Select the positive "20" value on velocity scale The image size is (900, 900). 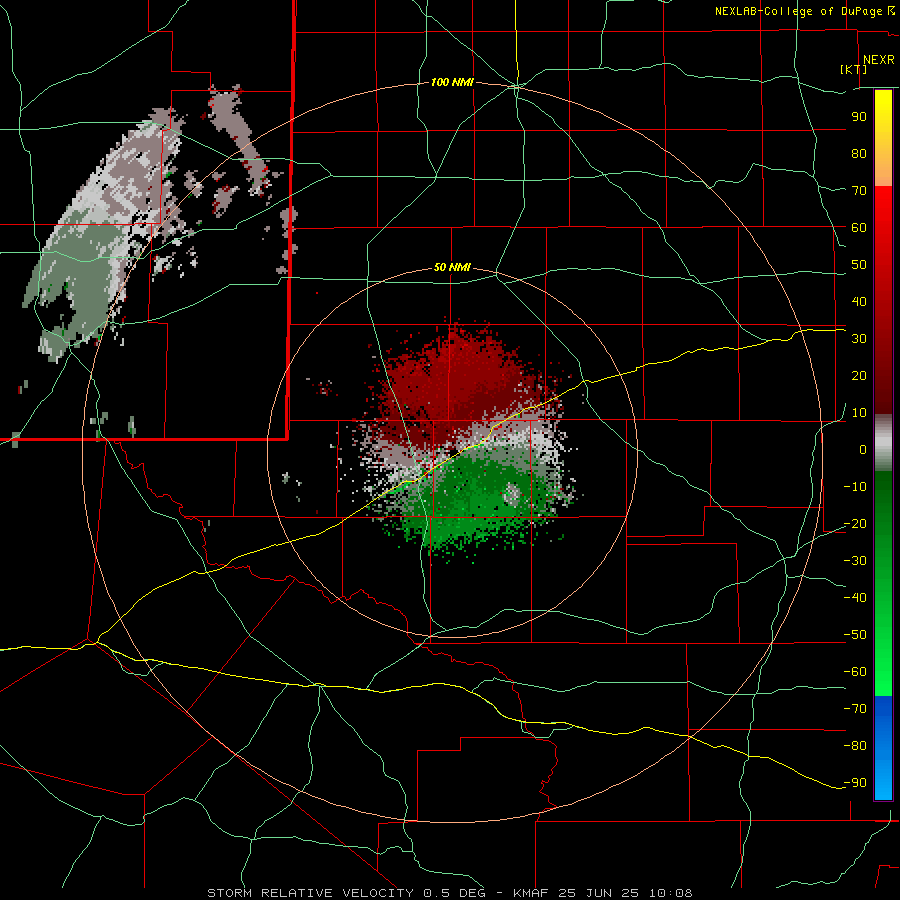tap(859, 376)
